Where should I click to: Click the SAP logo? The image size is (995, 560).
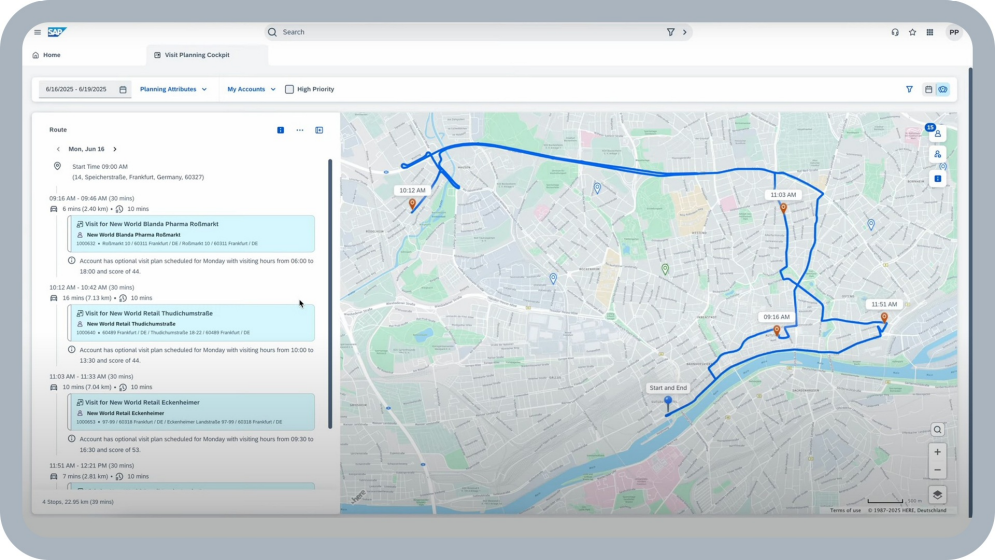point(56,32)
